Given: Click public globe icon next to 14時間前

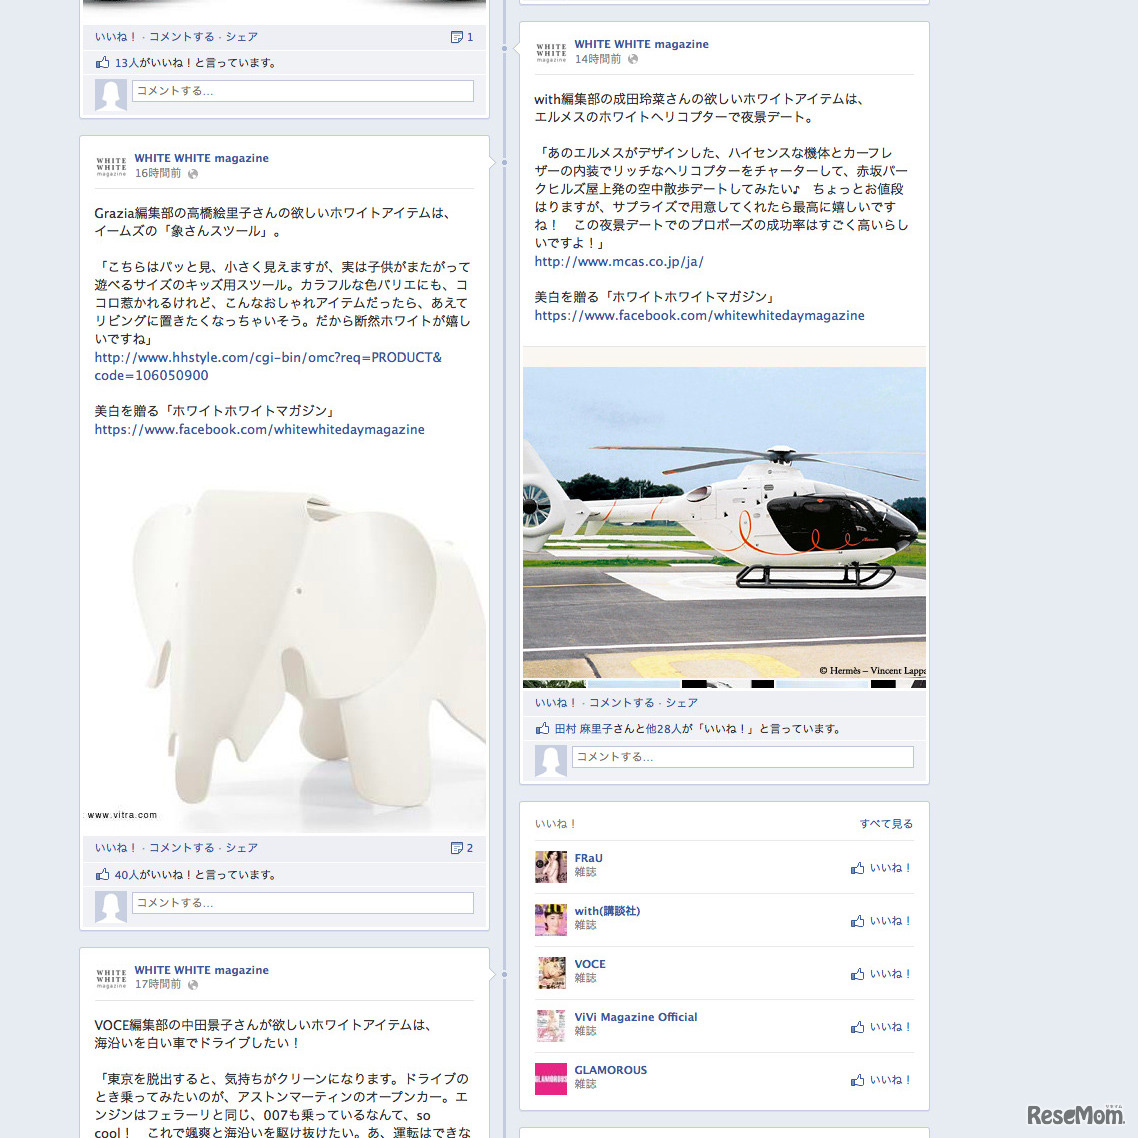Looking at the screenshot, I should coord(633,60).
